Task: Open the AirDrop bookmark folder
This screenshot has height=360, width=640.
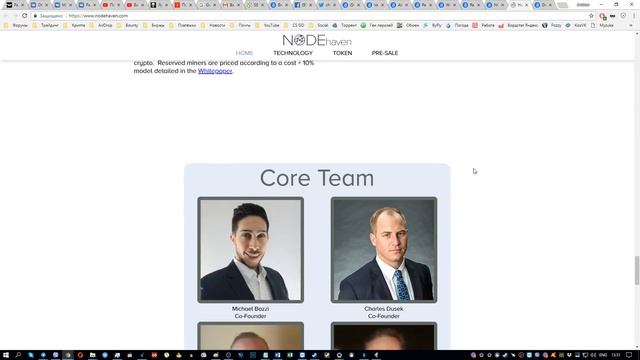Action: (101, 25)
